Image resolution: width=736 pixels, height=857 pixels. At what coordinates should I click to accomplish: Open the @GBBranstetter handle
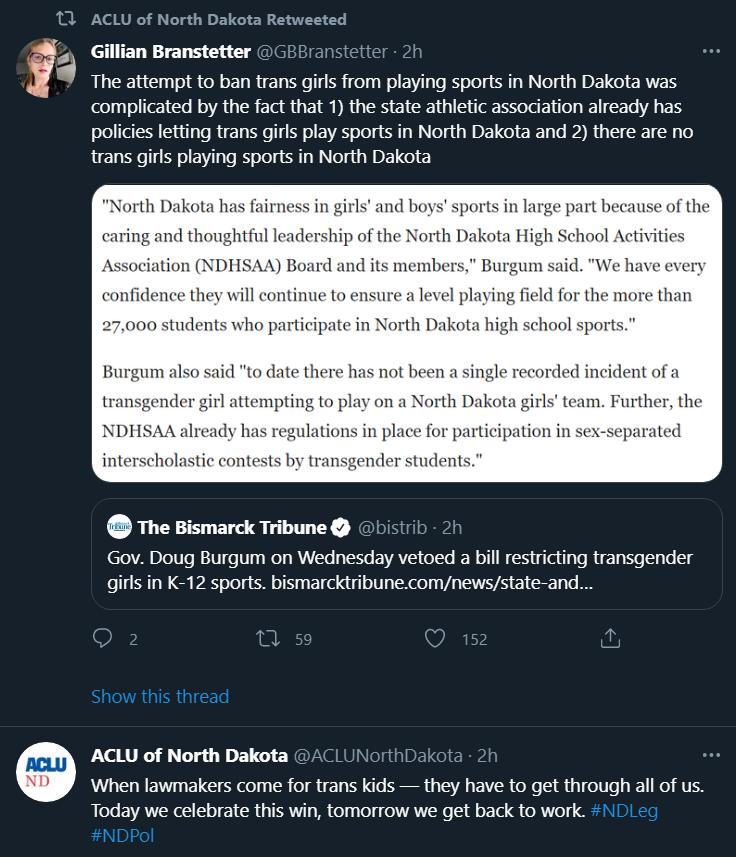[322, 51]
